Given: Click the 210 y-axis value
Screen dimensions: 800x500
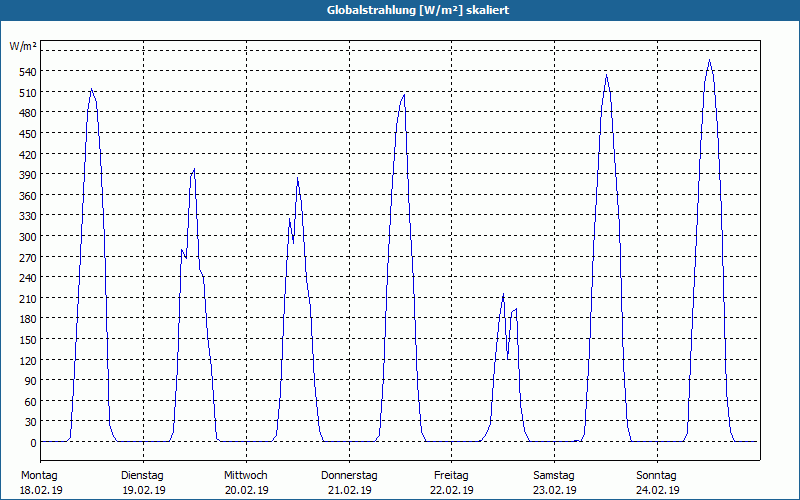Looking at the screenshot, I should [x=28, y=299].
